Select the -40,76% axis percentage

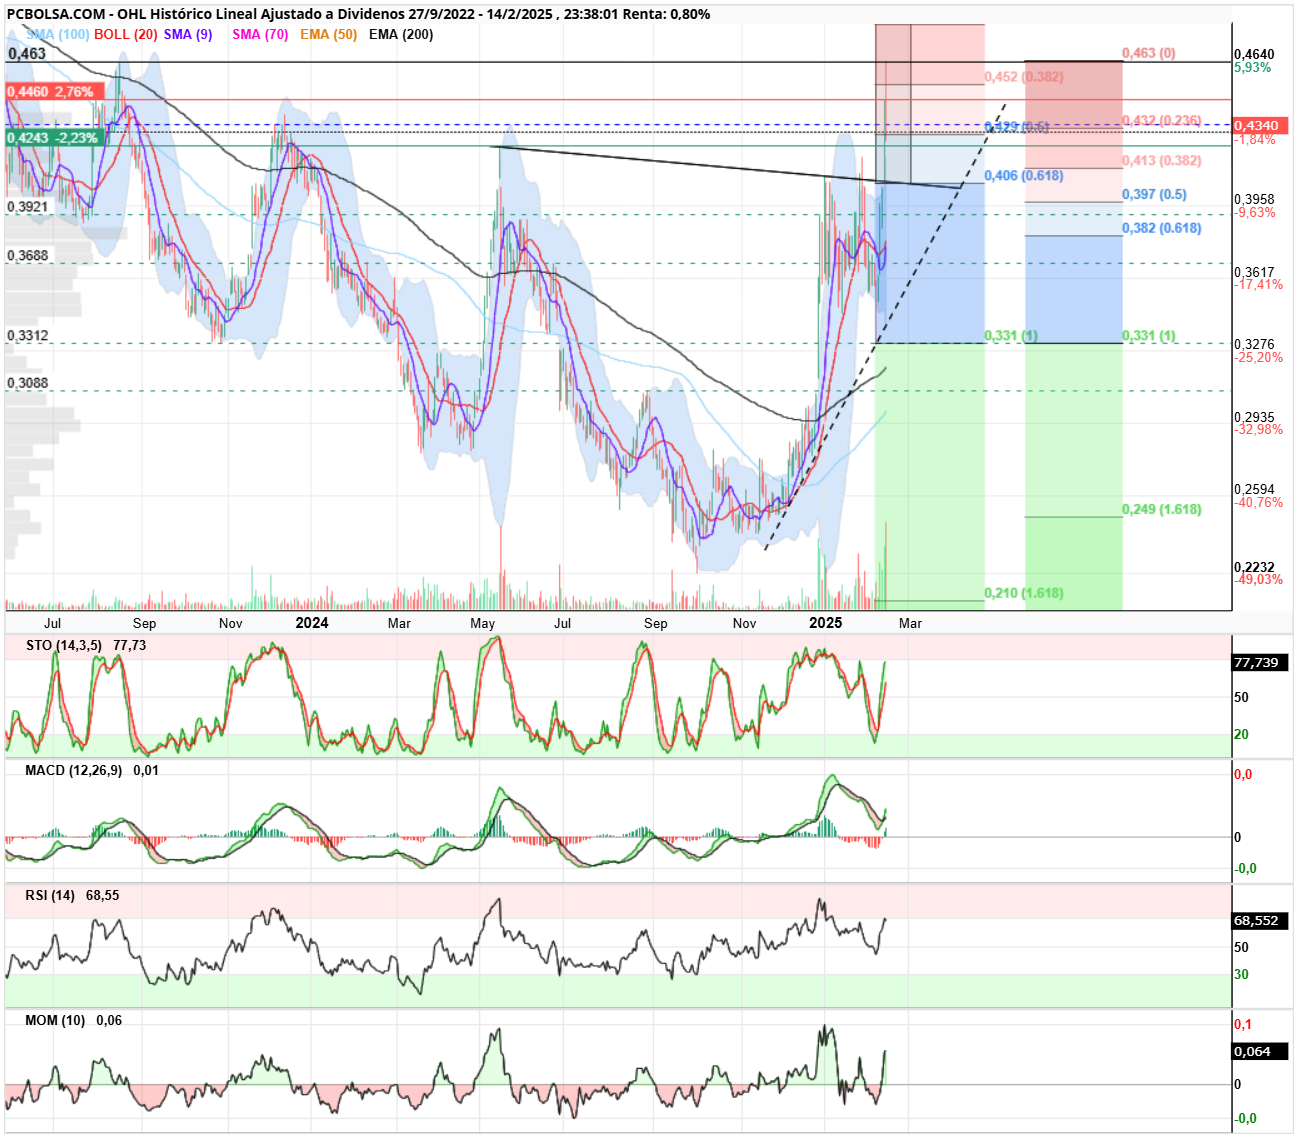point(1259,503)
